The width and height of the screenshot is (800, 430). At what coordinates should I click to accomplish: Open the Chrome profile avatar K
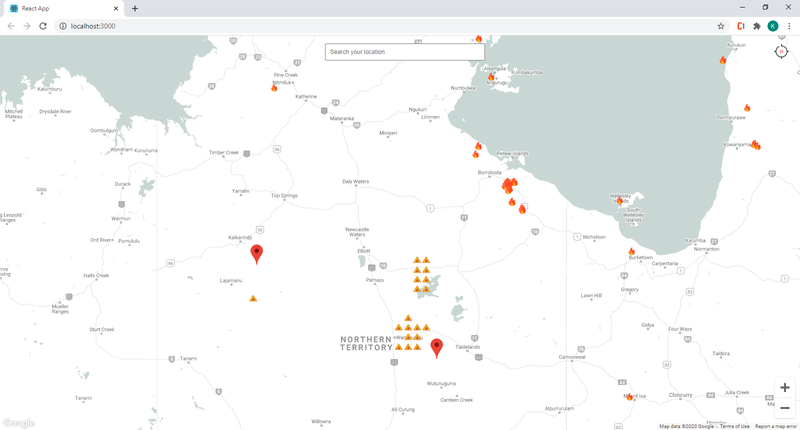tap(773, 25)
